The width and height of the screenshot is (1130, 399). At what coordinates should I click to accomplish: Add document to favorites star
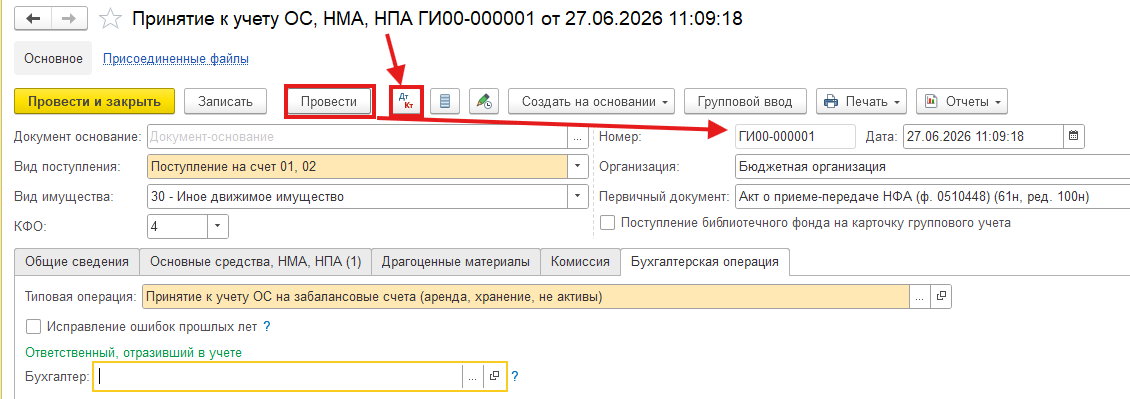pos(110,19)
